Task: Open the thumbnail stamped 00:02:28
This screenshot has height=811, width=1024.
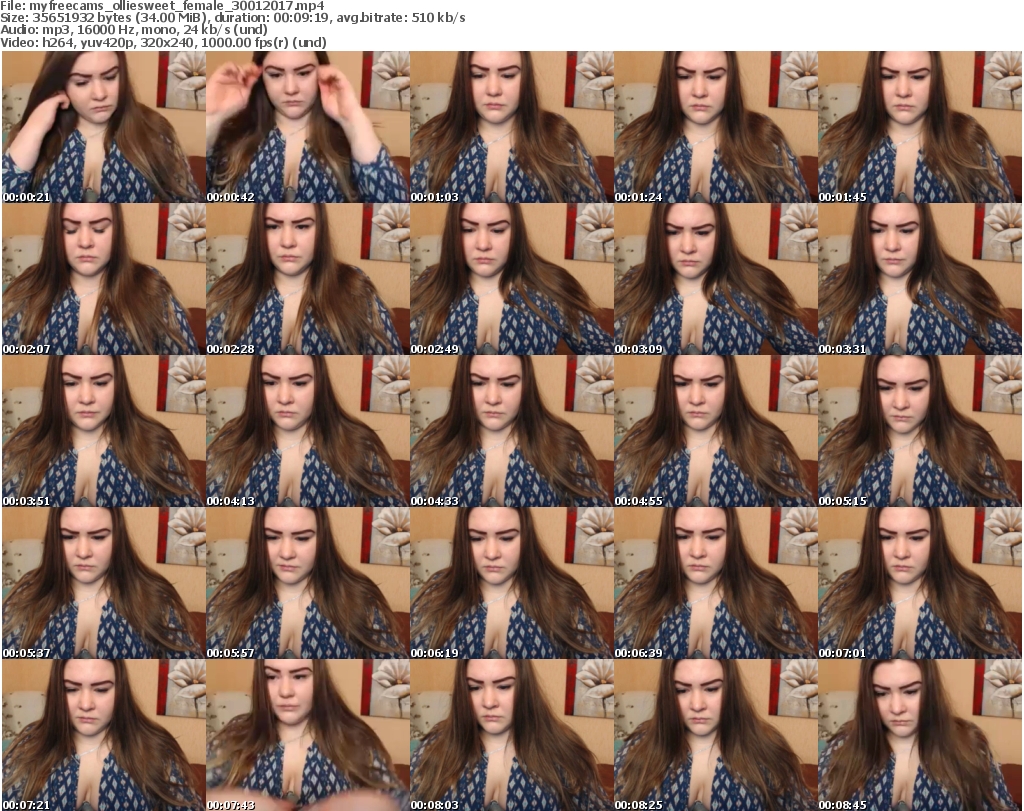Action: tap(308, 279)
